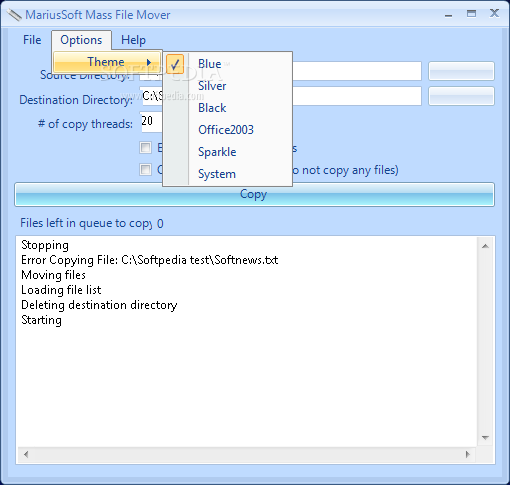
Task: Click the 'Stopping' log line
Action: pos(45,245)
